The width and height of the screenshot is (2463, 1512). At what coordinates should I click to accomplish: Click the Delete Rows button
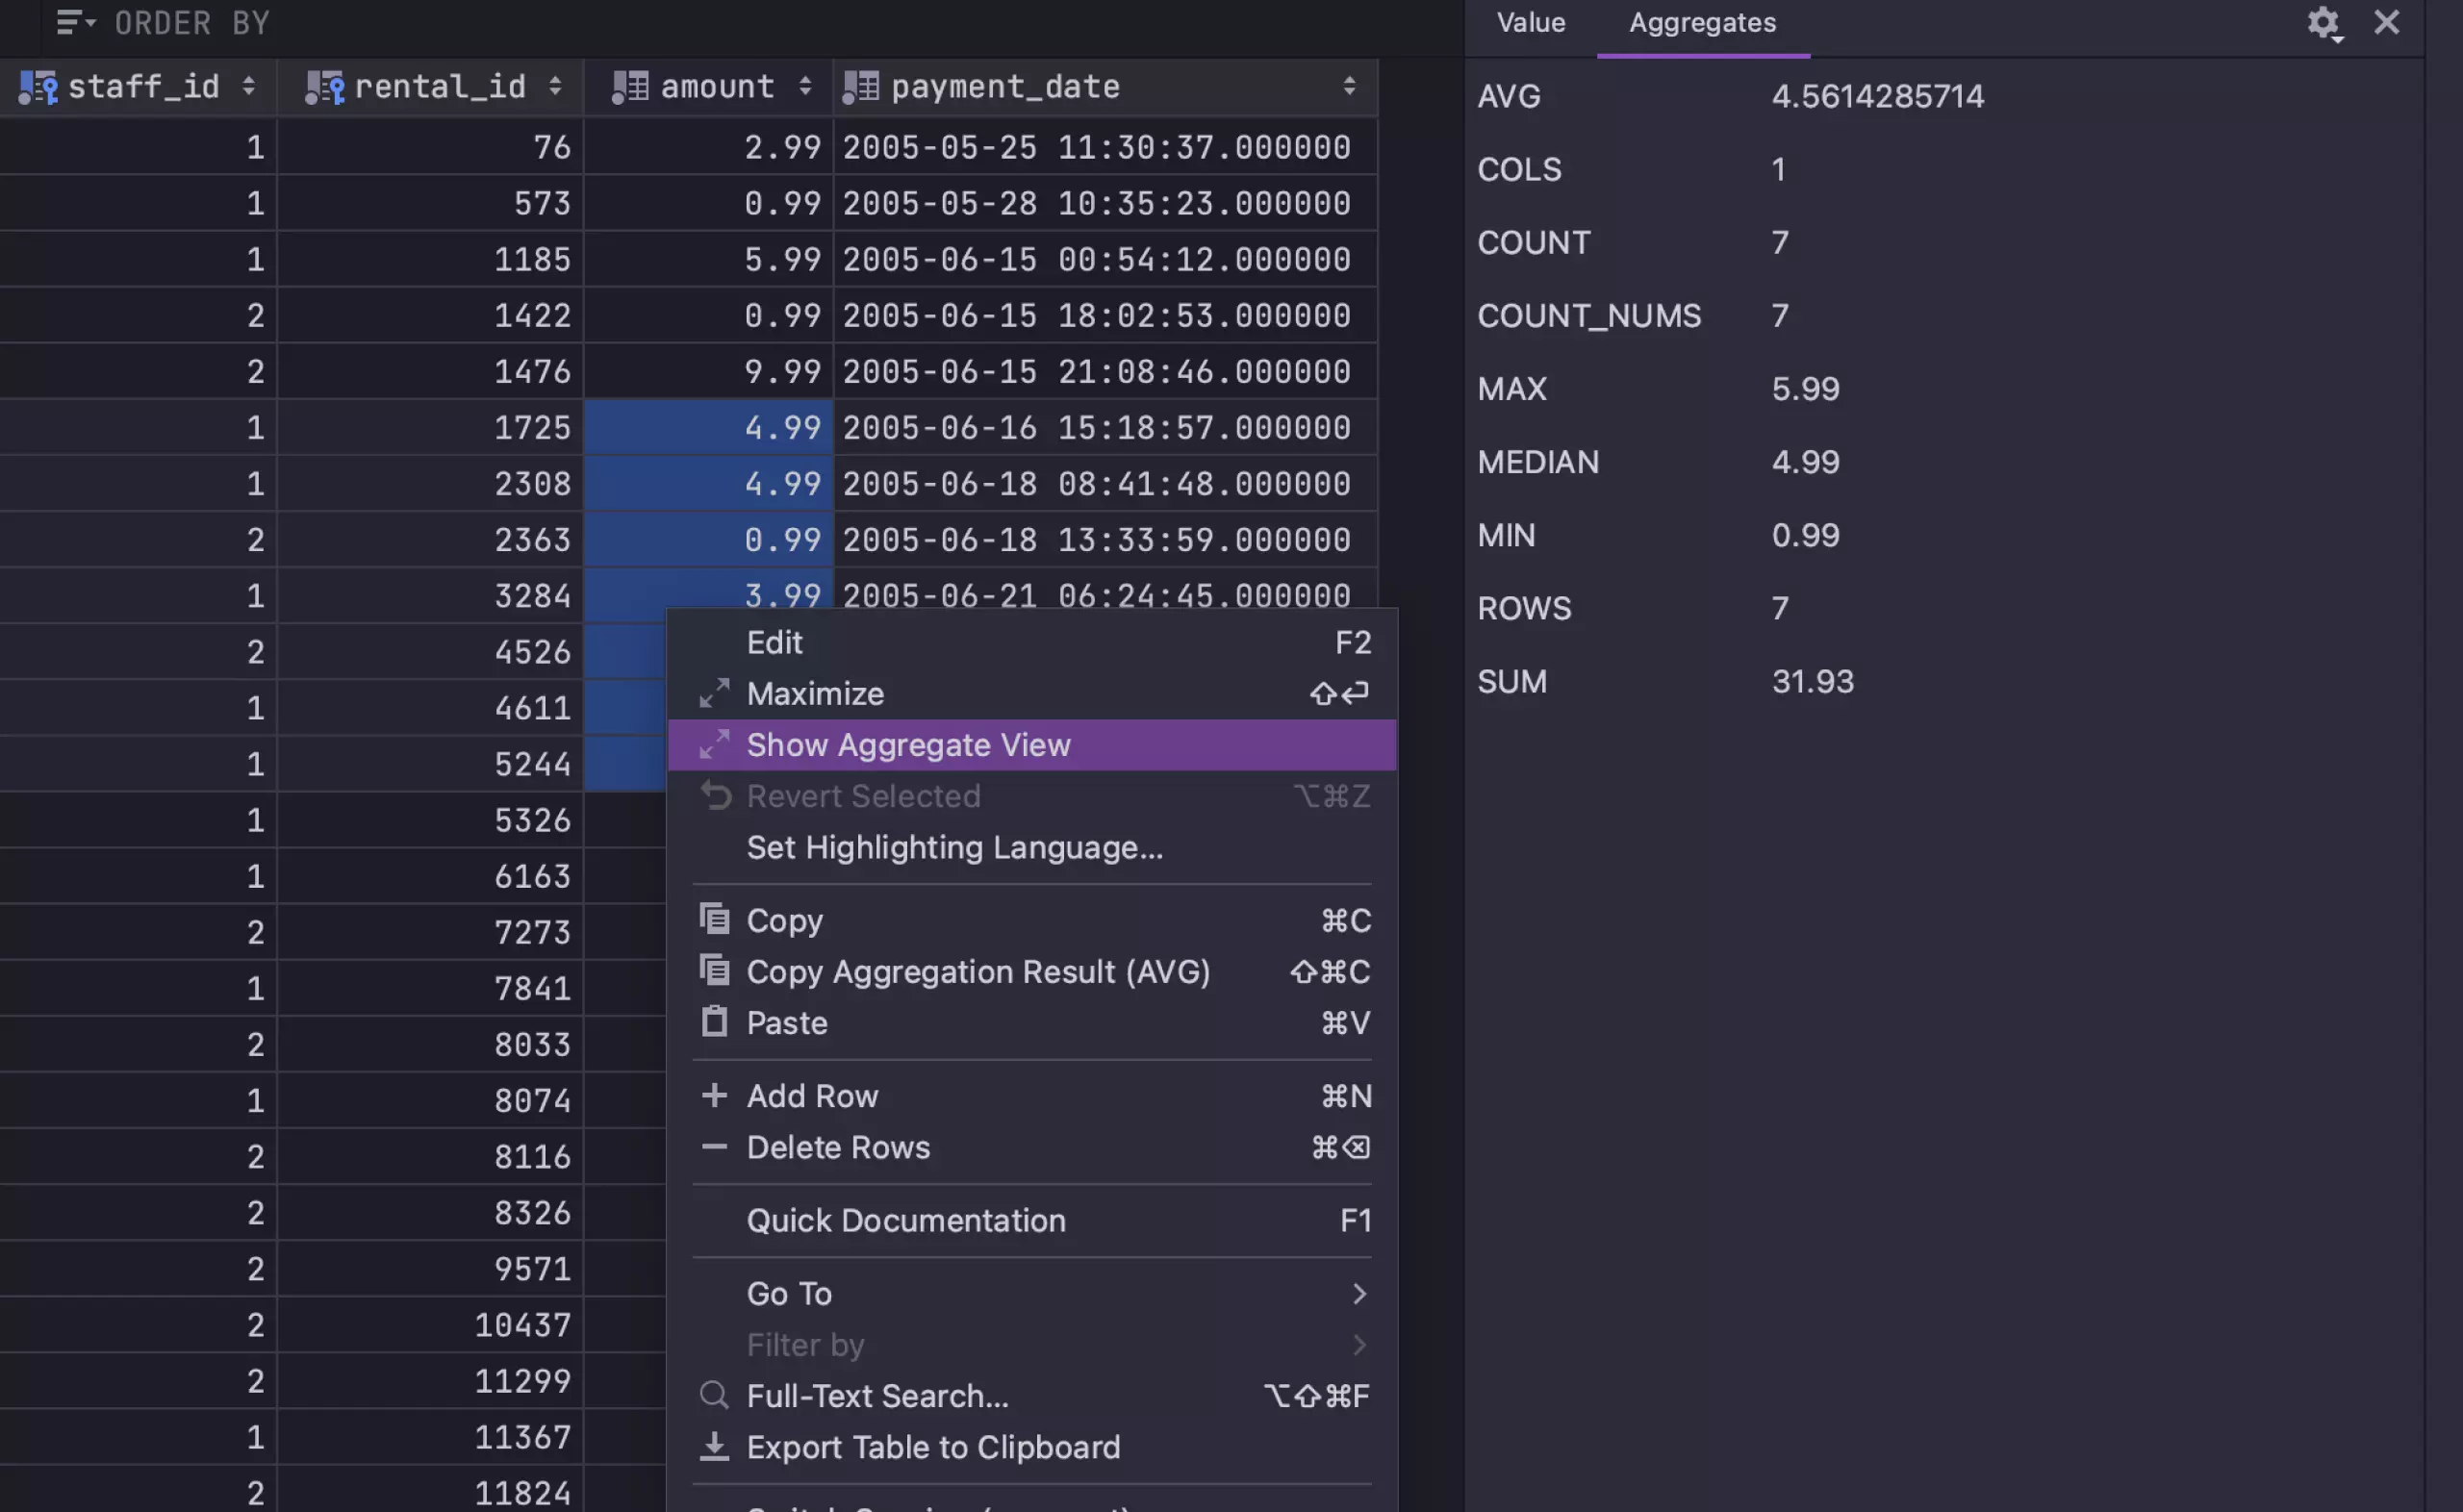(837, 1148)
